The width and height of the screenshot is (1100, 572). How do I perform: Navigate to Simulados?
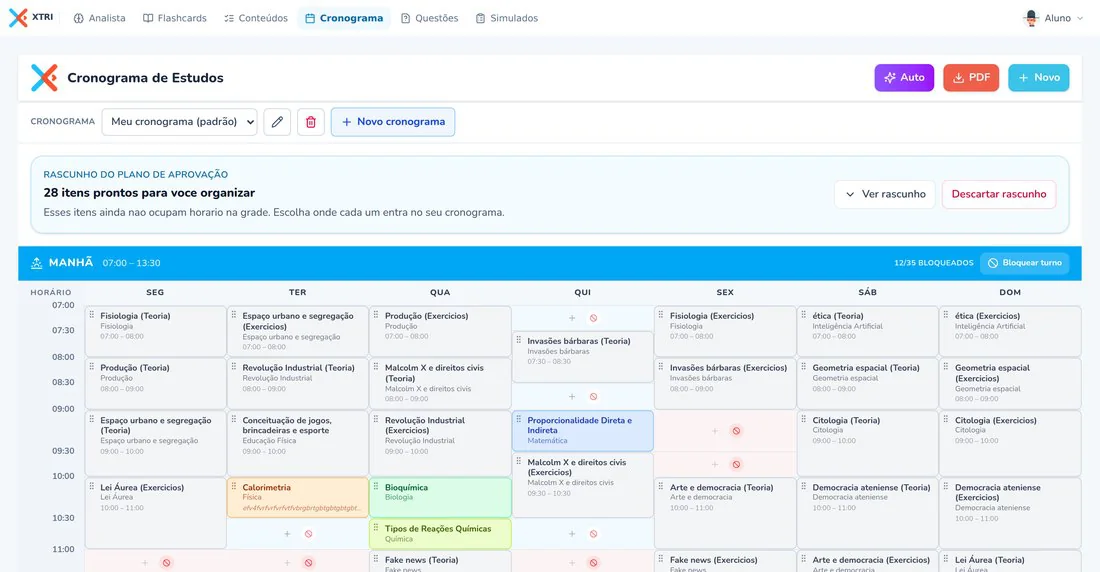pyautogui.click(x=507, y=18)
